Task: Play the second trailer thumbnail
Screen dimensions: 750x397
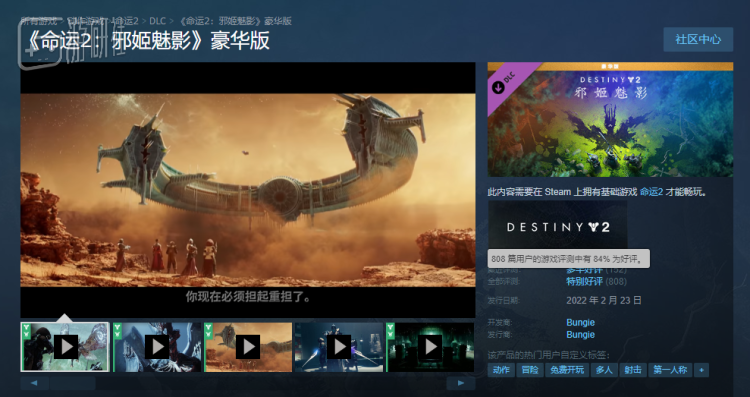Action: coord(157,347)
